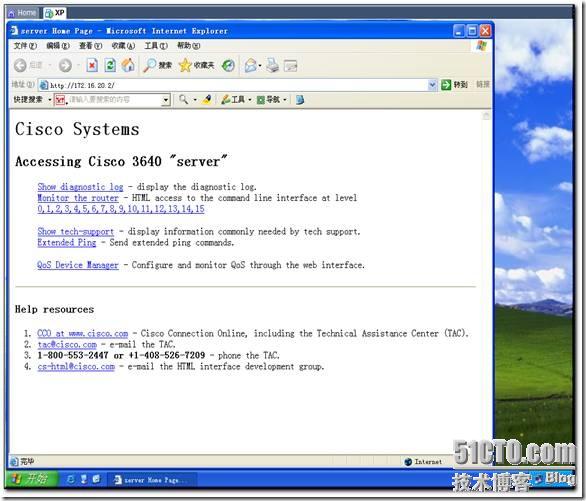Click the IE Back arrow button
This screenshot has height=501, width=586.
tap(20, 66)
